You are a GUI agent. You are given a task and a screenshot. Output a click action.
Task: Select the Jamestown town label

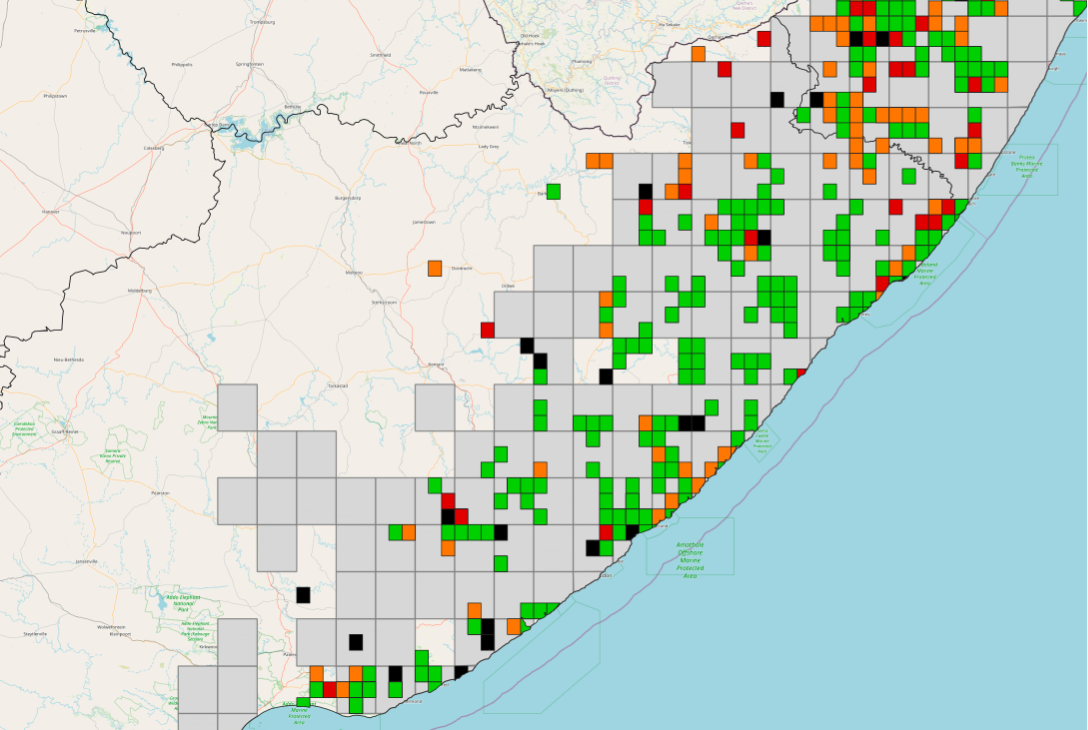tap(424, 222)
